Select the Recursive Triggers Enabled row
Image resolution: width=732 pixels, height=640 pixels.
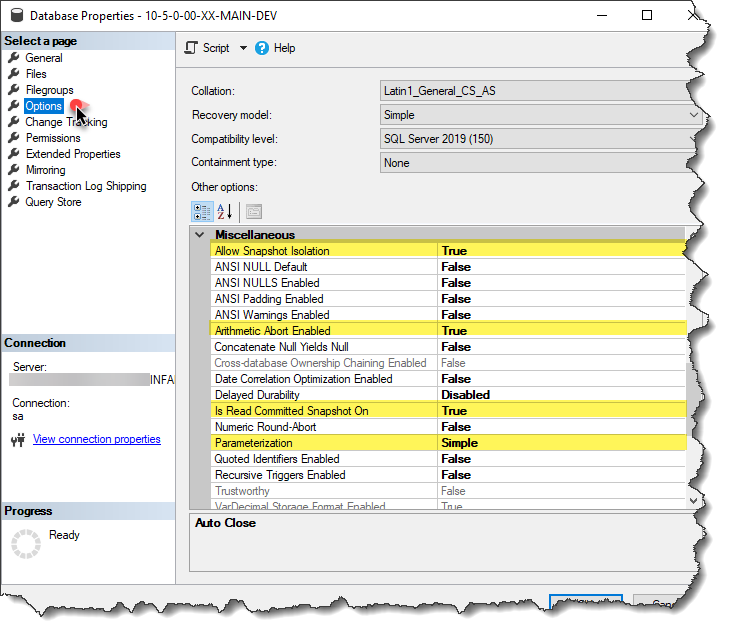448,475
